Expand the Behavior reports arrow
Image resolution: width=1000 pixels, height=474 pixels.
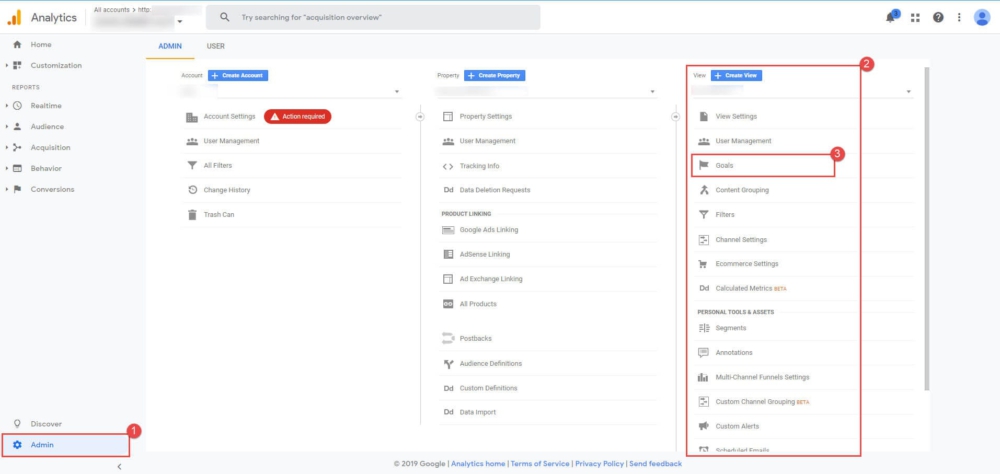click(x=6, y=169)
